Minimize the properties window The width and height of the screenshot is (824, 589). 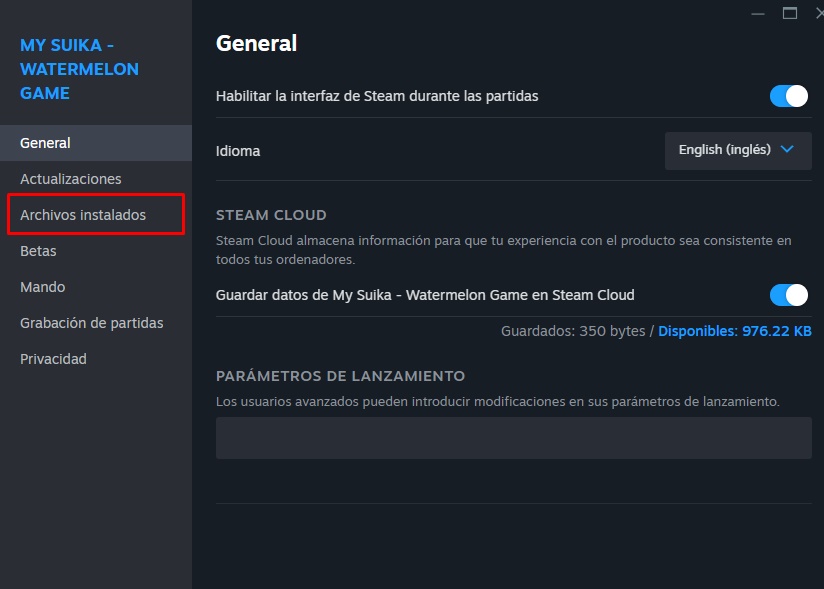758,14
